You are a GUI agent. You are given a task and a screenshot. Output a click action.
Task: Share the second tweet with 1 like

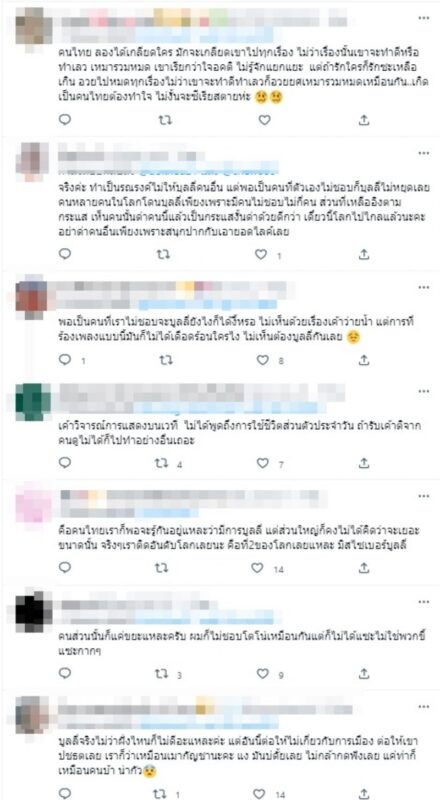point(363,254)
